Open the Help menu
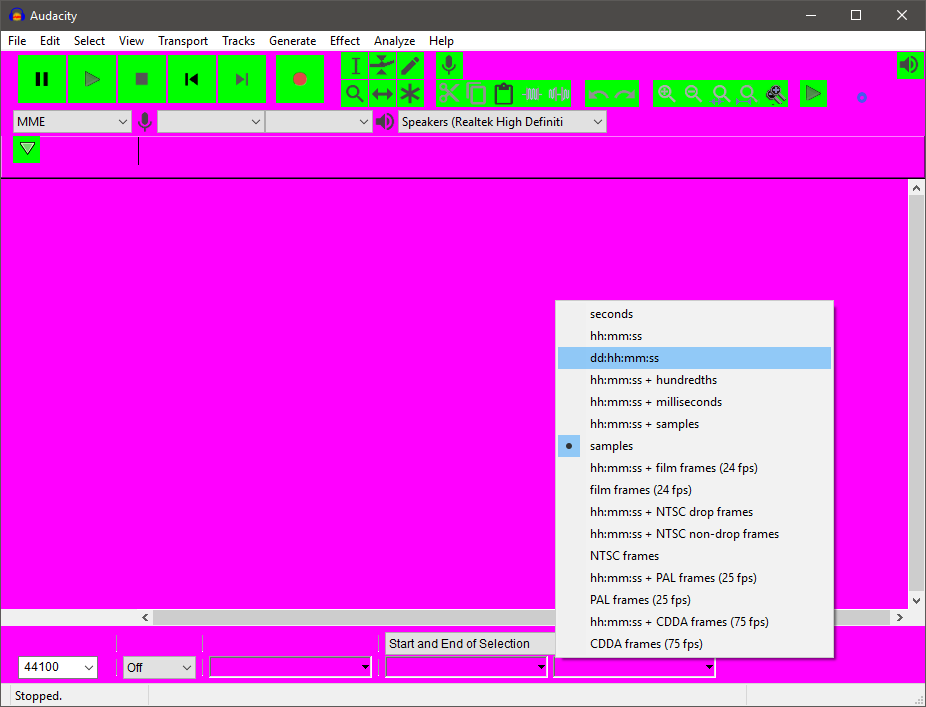Viewport: 926px width, 707px height. (441, 41)
